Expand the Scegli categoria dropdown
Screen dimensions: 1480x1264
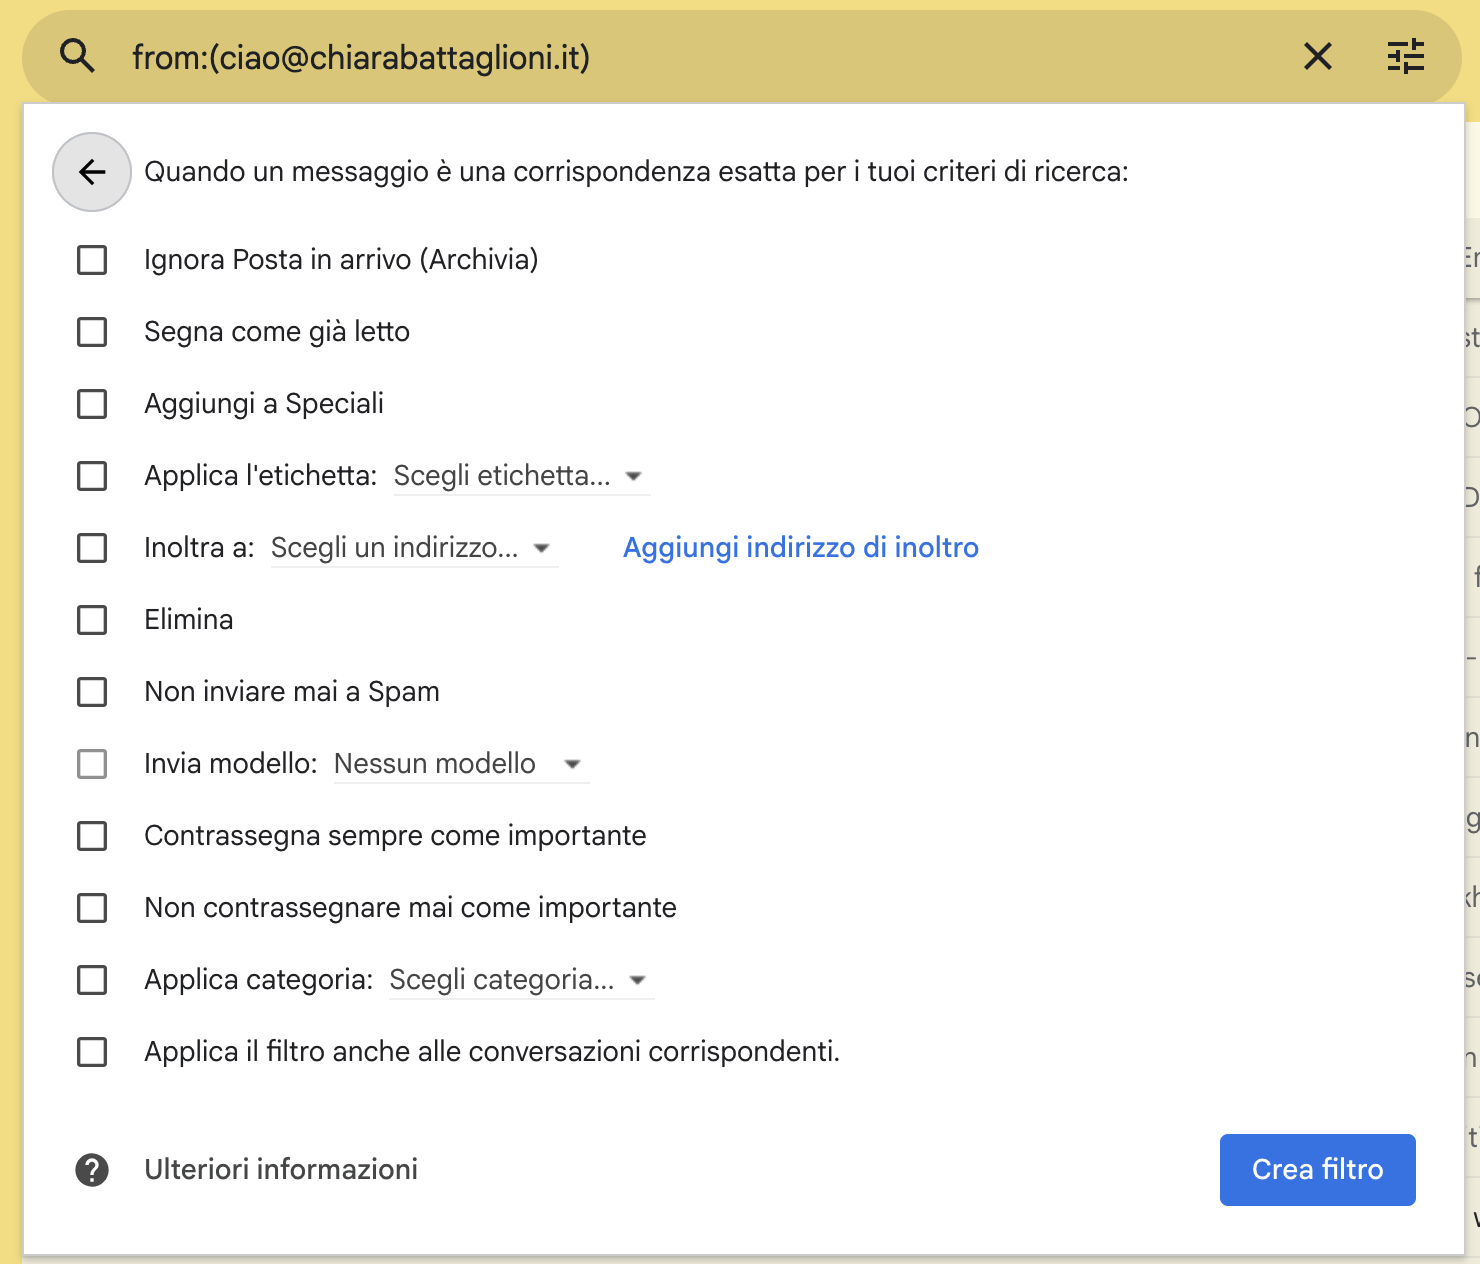coord(520,980)
